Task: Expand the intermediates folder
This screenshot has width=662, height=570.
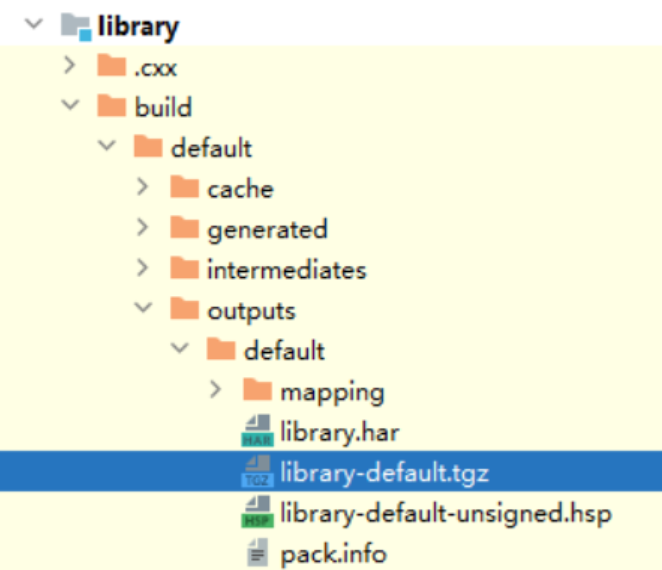Action: [142, 269]
